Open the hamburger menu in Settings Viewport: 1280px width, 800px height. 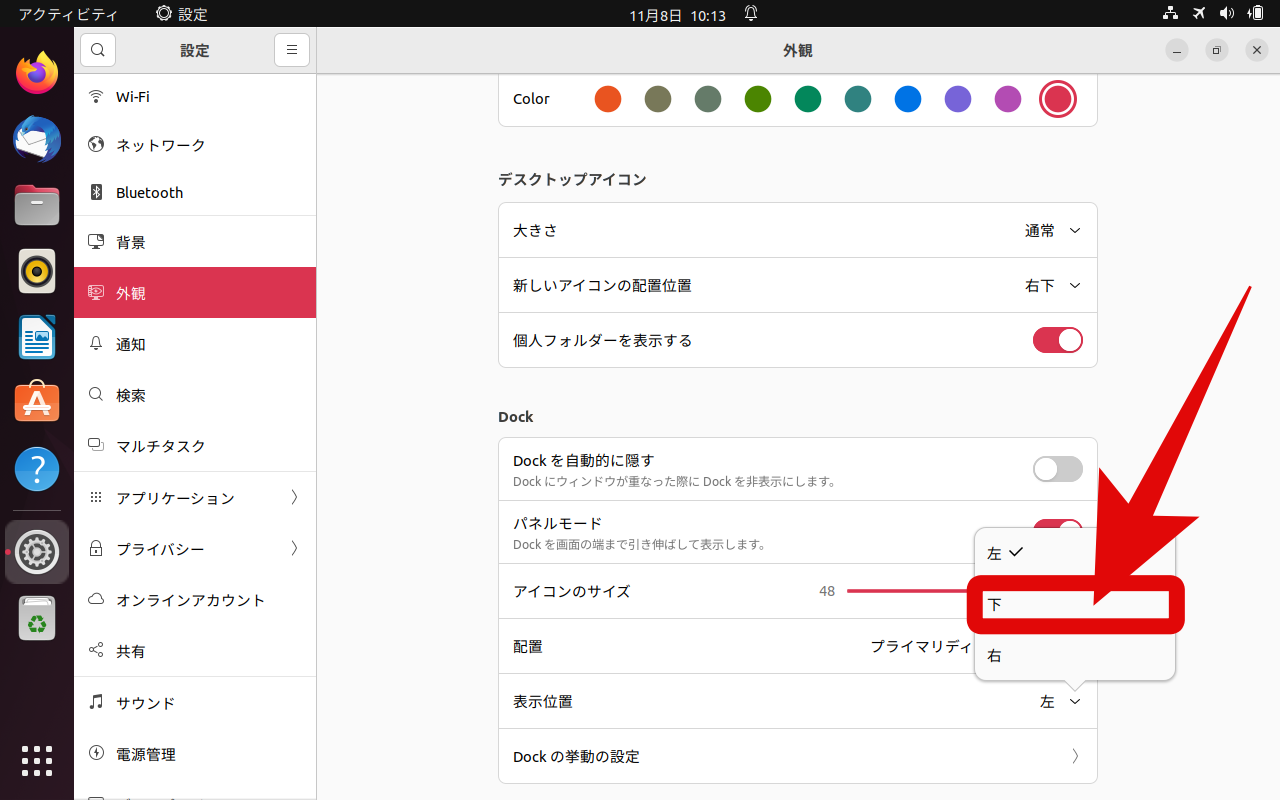(291, 49)
